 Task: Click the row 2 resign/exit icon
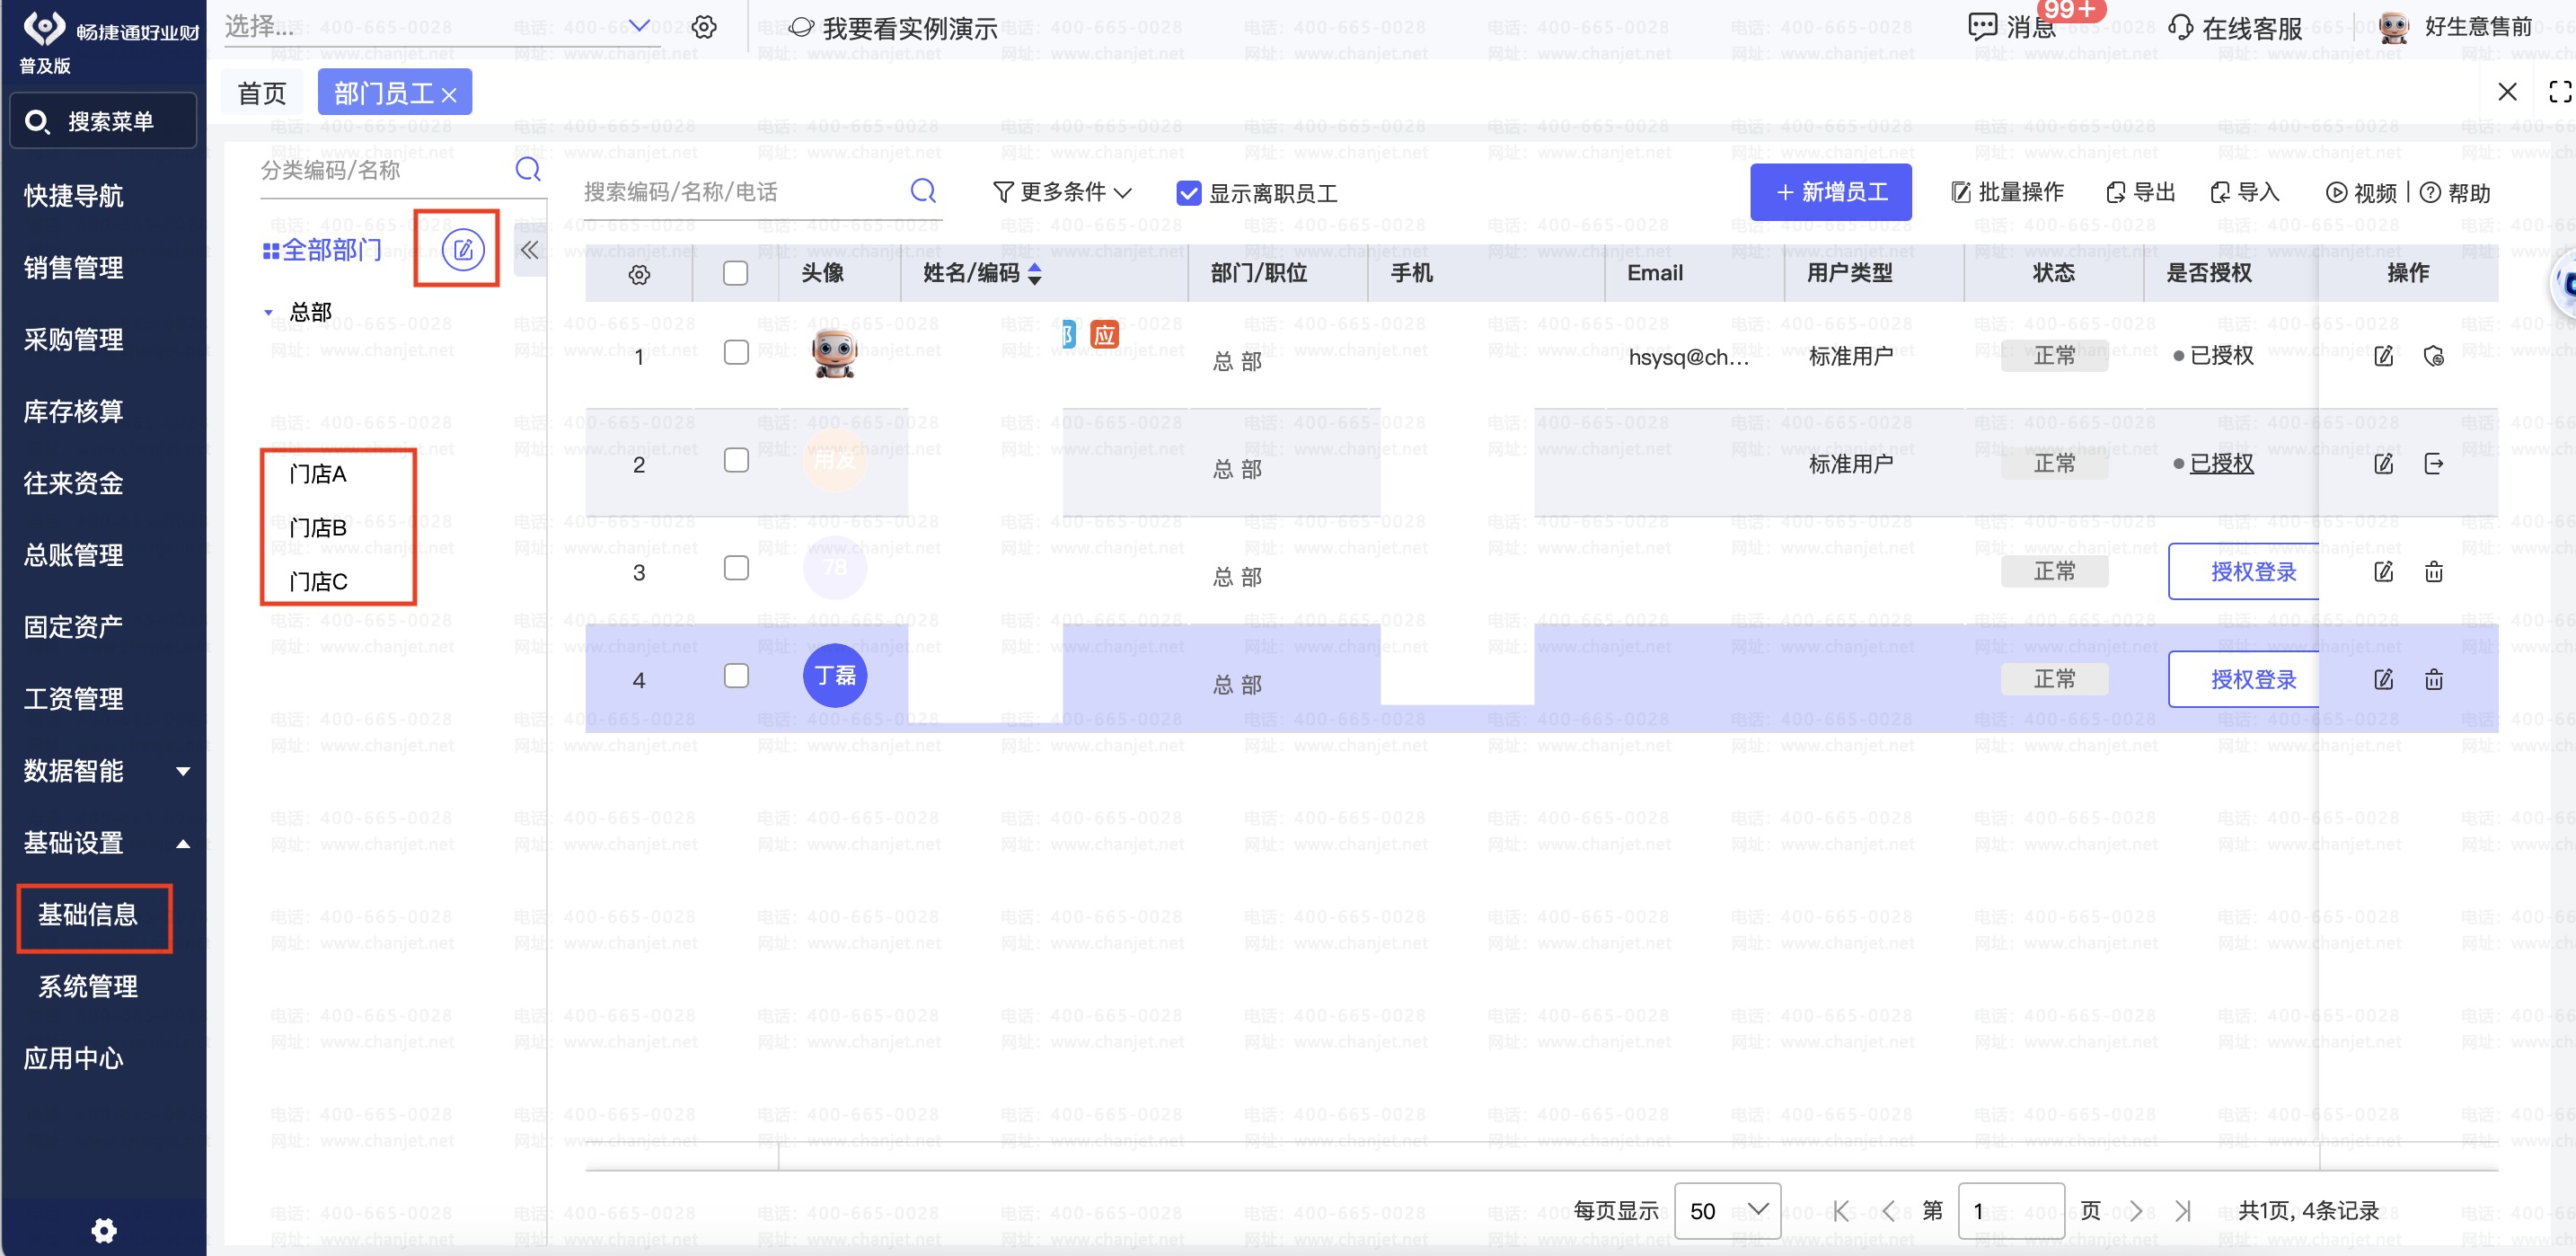(2434, 464)
